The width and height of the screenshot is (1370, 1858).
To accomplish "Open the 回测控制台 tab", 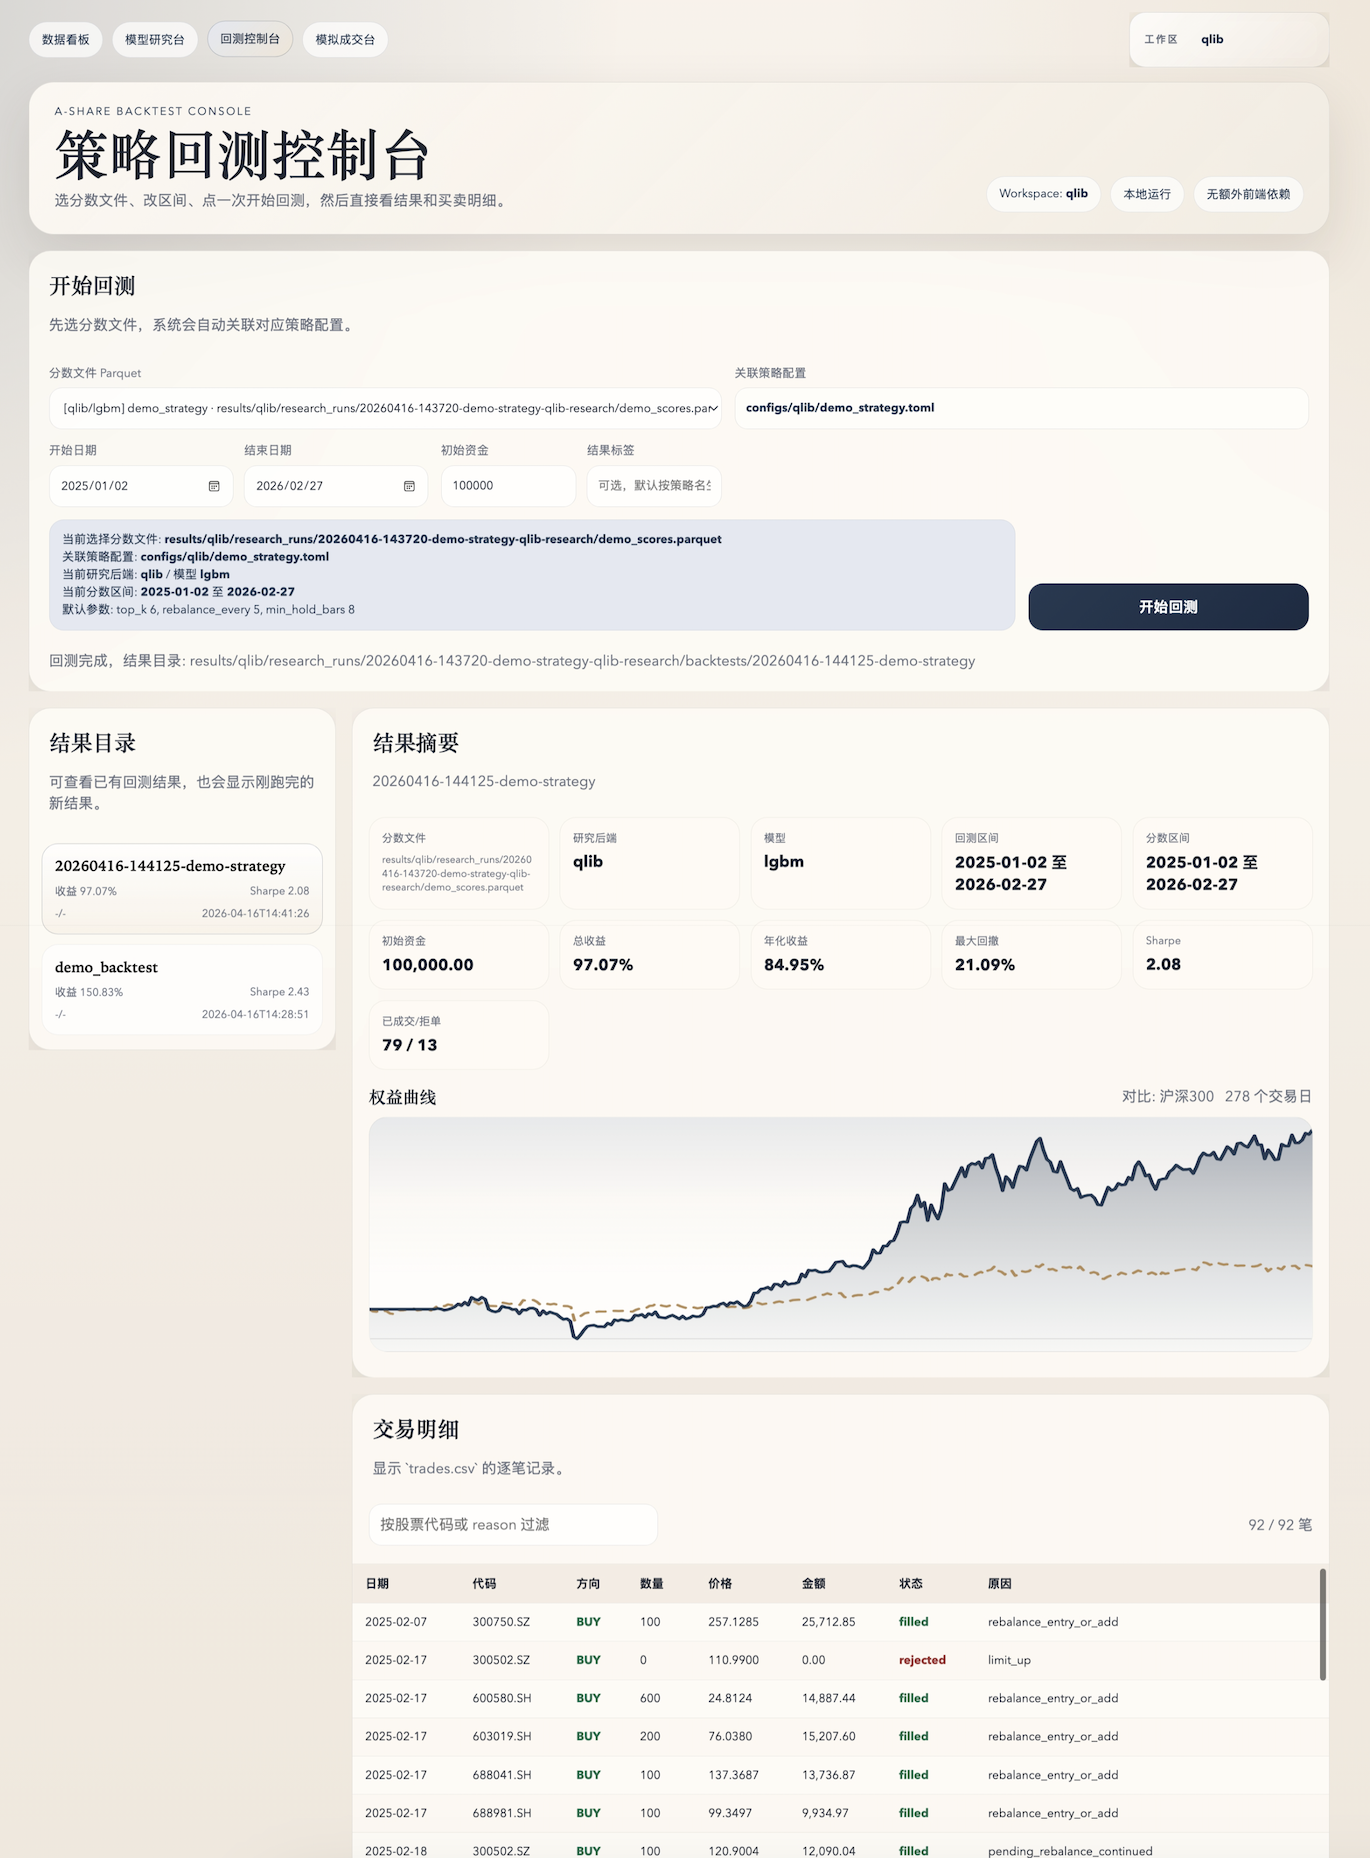I will click(x=250, y=39).
